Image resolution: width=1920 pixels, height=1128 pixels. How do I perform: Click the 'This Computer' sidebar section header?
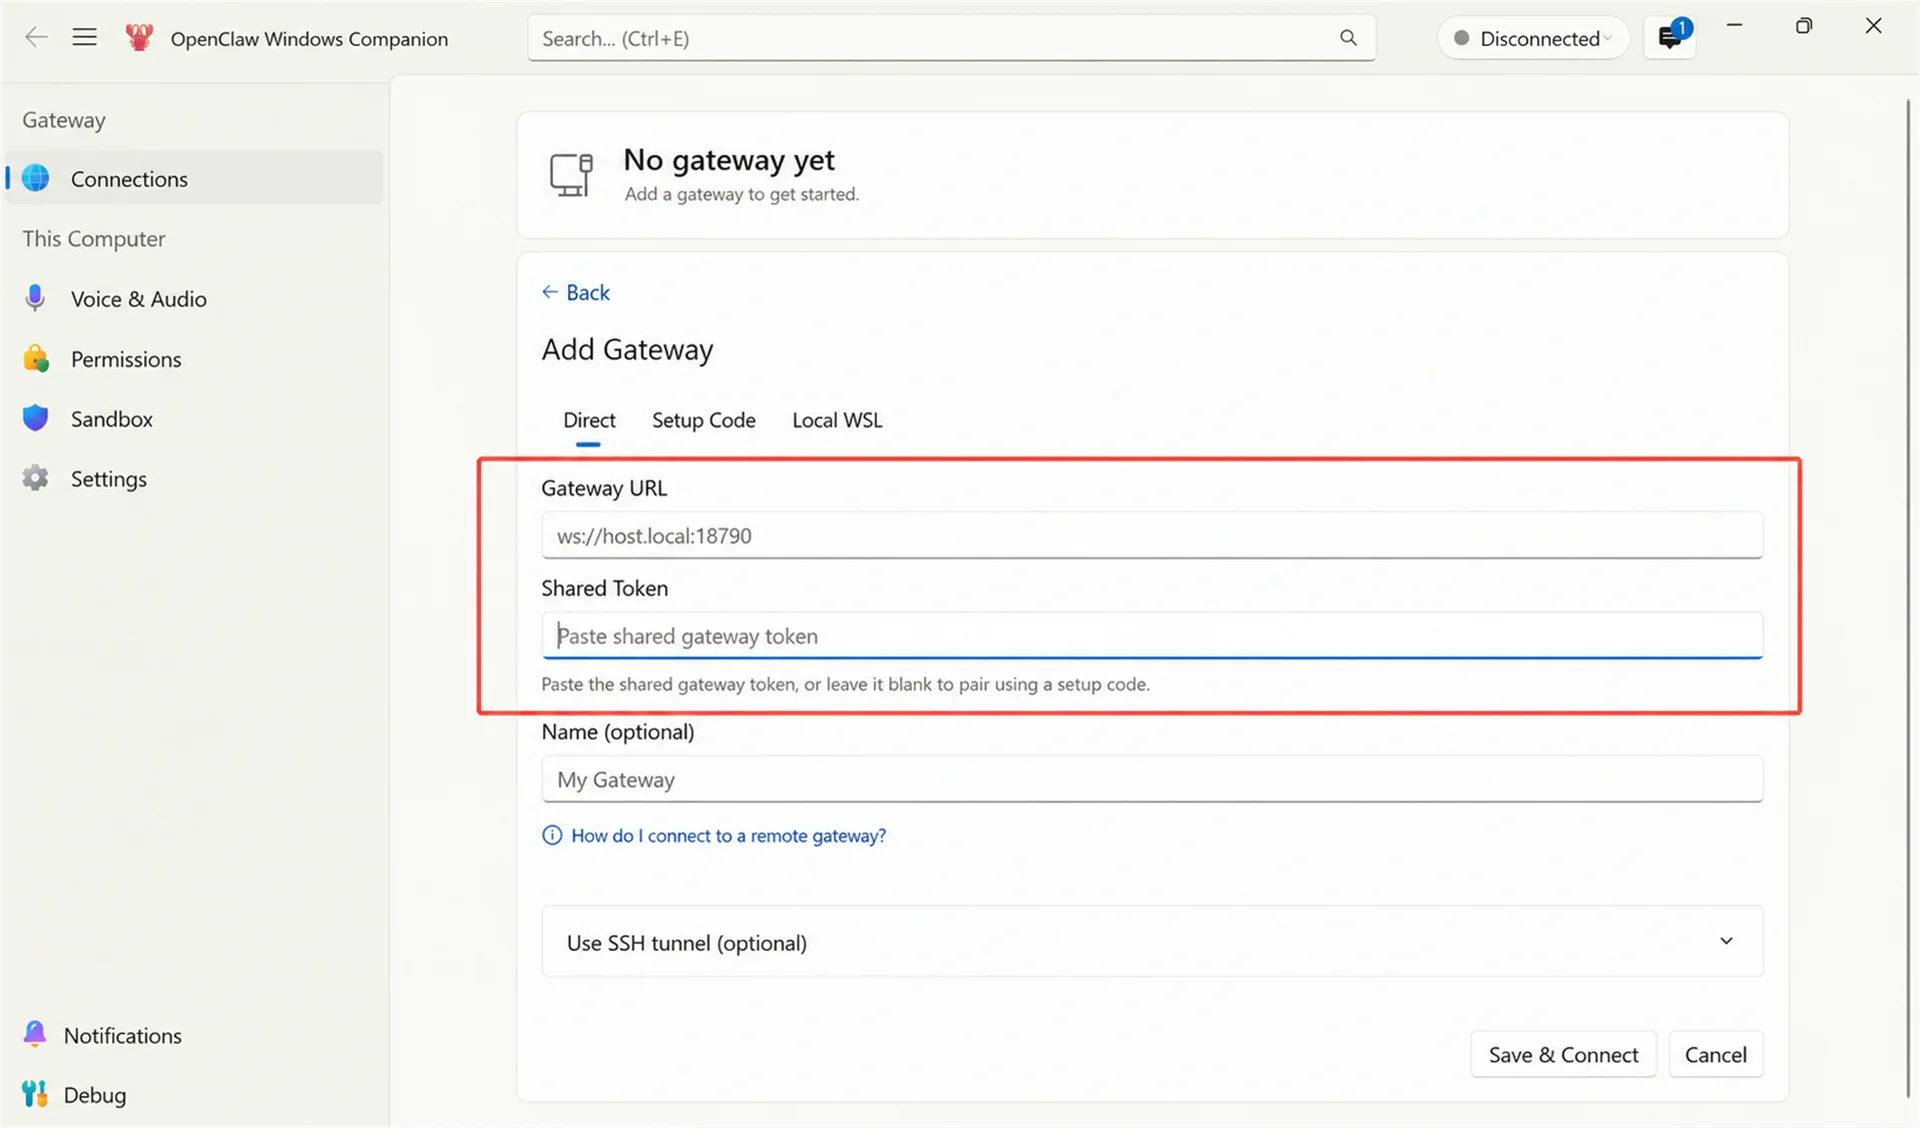point(94,239)
